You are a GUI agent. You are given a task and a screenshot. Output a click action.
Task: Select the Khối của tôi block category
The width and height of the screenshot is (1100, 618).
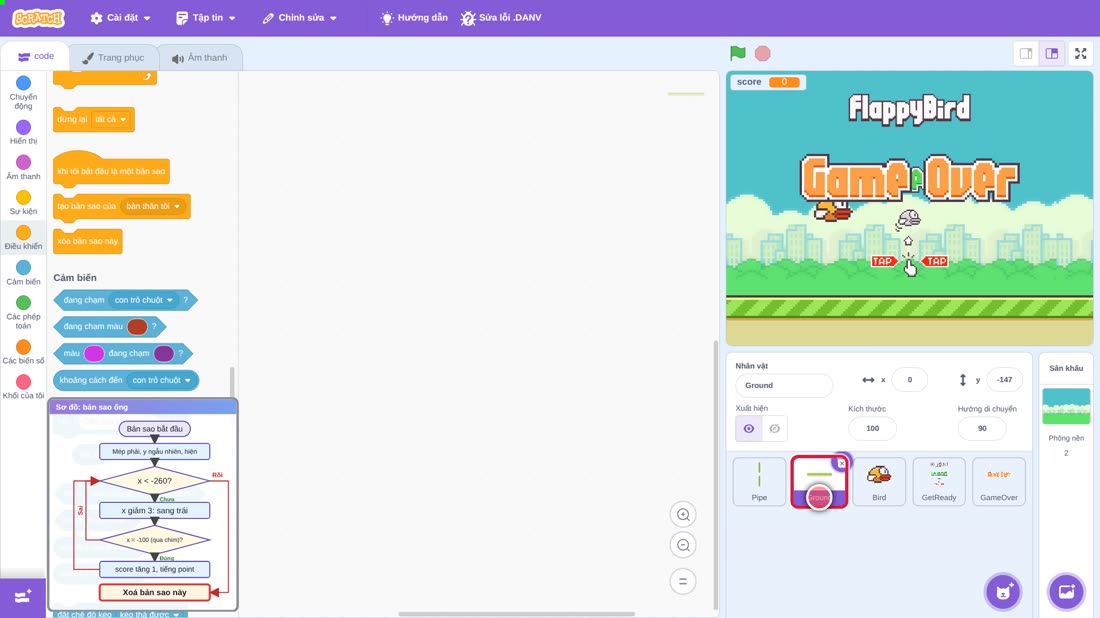pos(23,387)
